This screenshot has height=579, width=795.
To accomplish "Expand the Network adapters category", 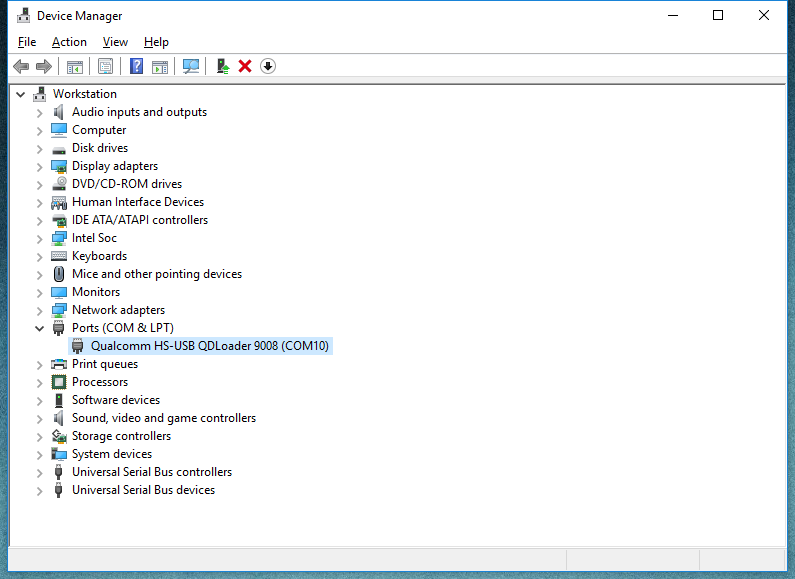I will click(40, 310).
